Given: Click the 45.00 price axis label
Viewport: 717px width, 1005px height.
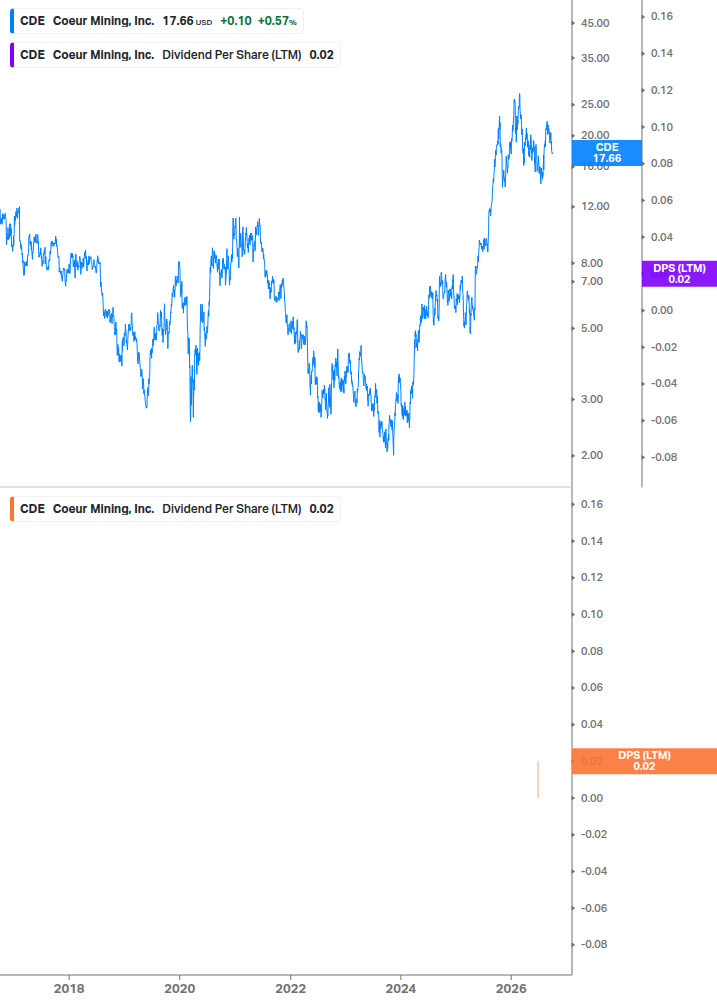Looking at the screenshot, I should tap(595, 23).
